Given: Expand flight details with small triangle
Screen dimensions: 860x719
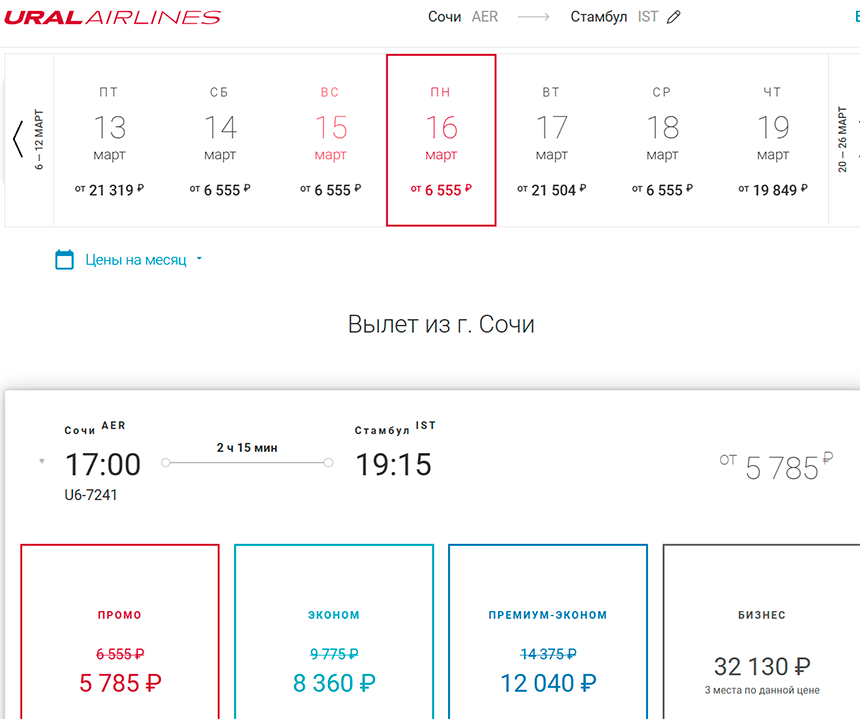Looking at the screenshot, I should click(x=41, y=461).
